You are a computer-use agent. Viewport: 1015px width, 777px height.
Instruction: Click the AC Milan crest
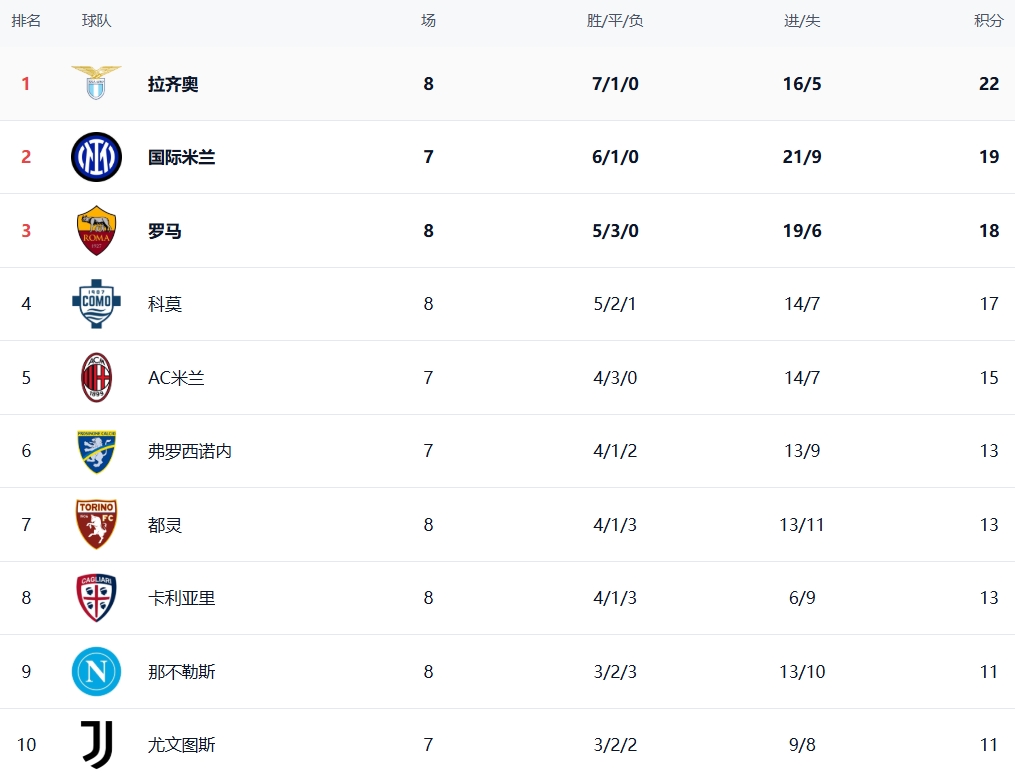96,377
